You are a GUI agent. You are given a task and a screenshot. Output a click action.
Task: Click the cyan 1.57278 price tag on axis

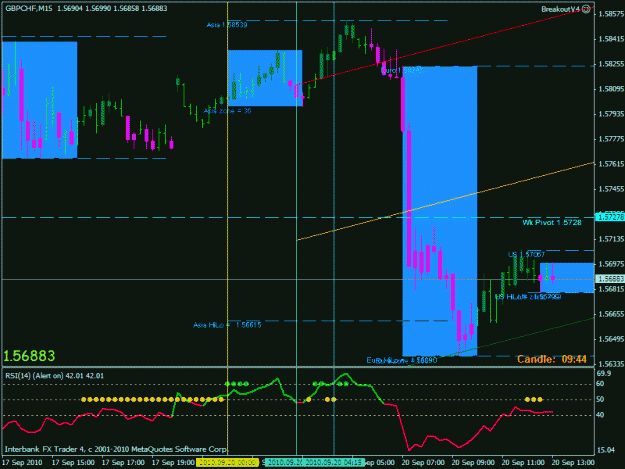point(609,217)
